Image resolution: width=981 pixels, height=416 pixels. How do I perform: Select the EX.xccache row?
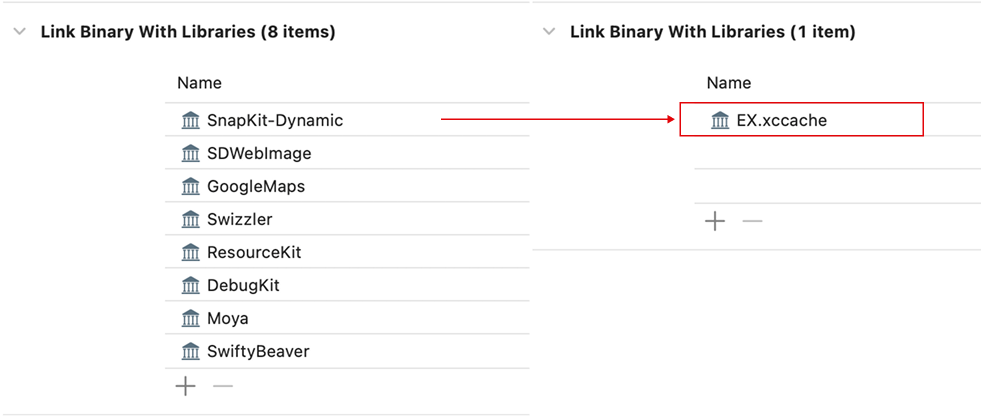(x=801, y=119)
